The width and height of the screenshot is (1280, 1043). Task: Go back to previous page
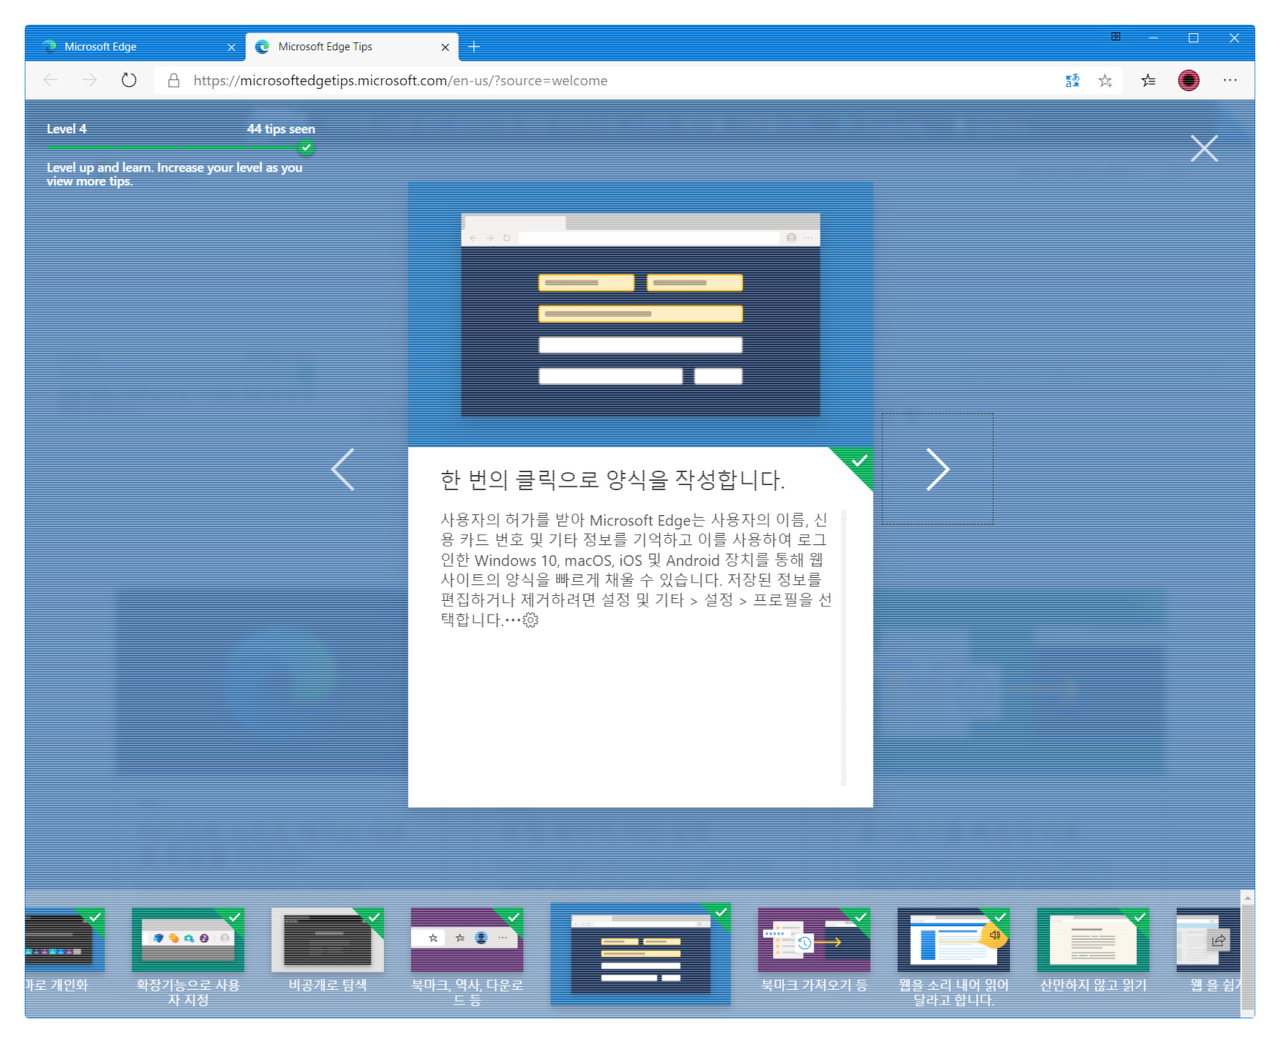(50, 80)
